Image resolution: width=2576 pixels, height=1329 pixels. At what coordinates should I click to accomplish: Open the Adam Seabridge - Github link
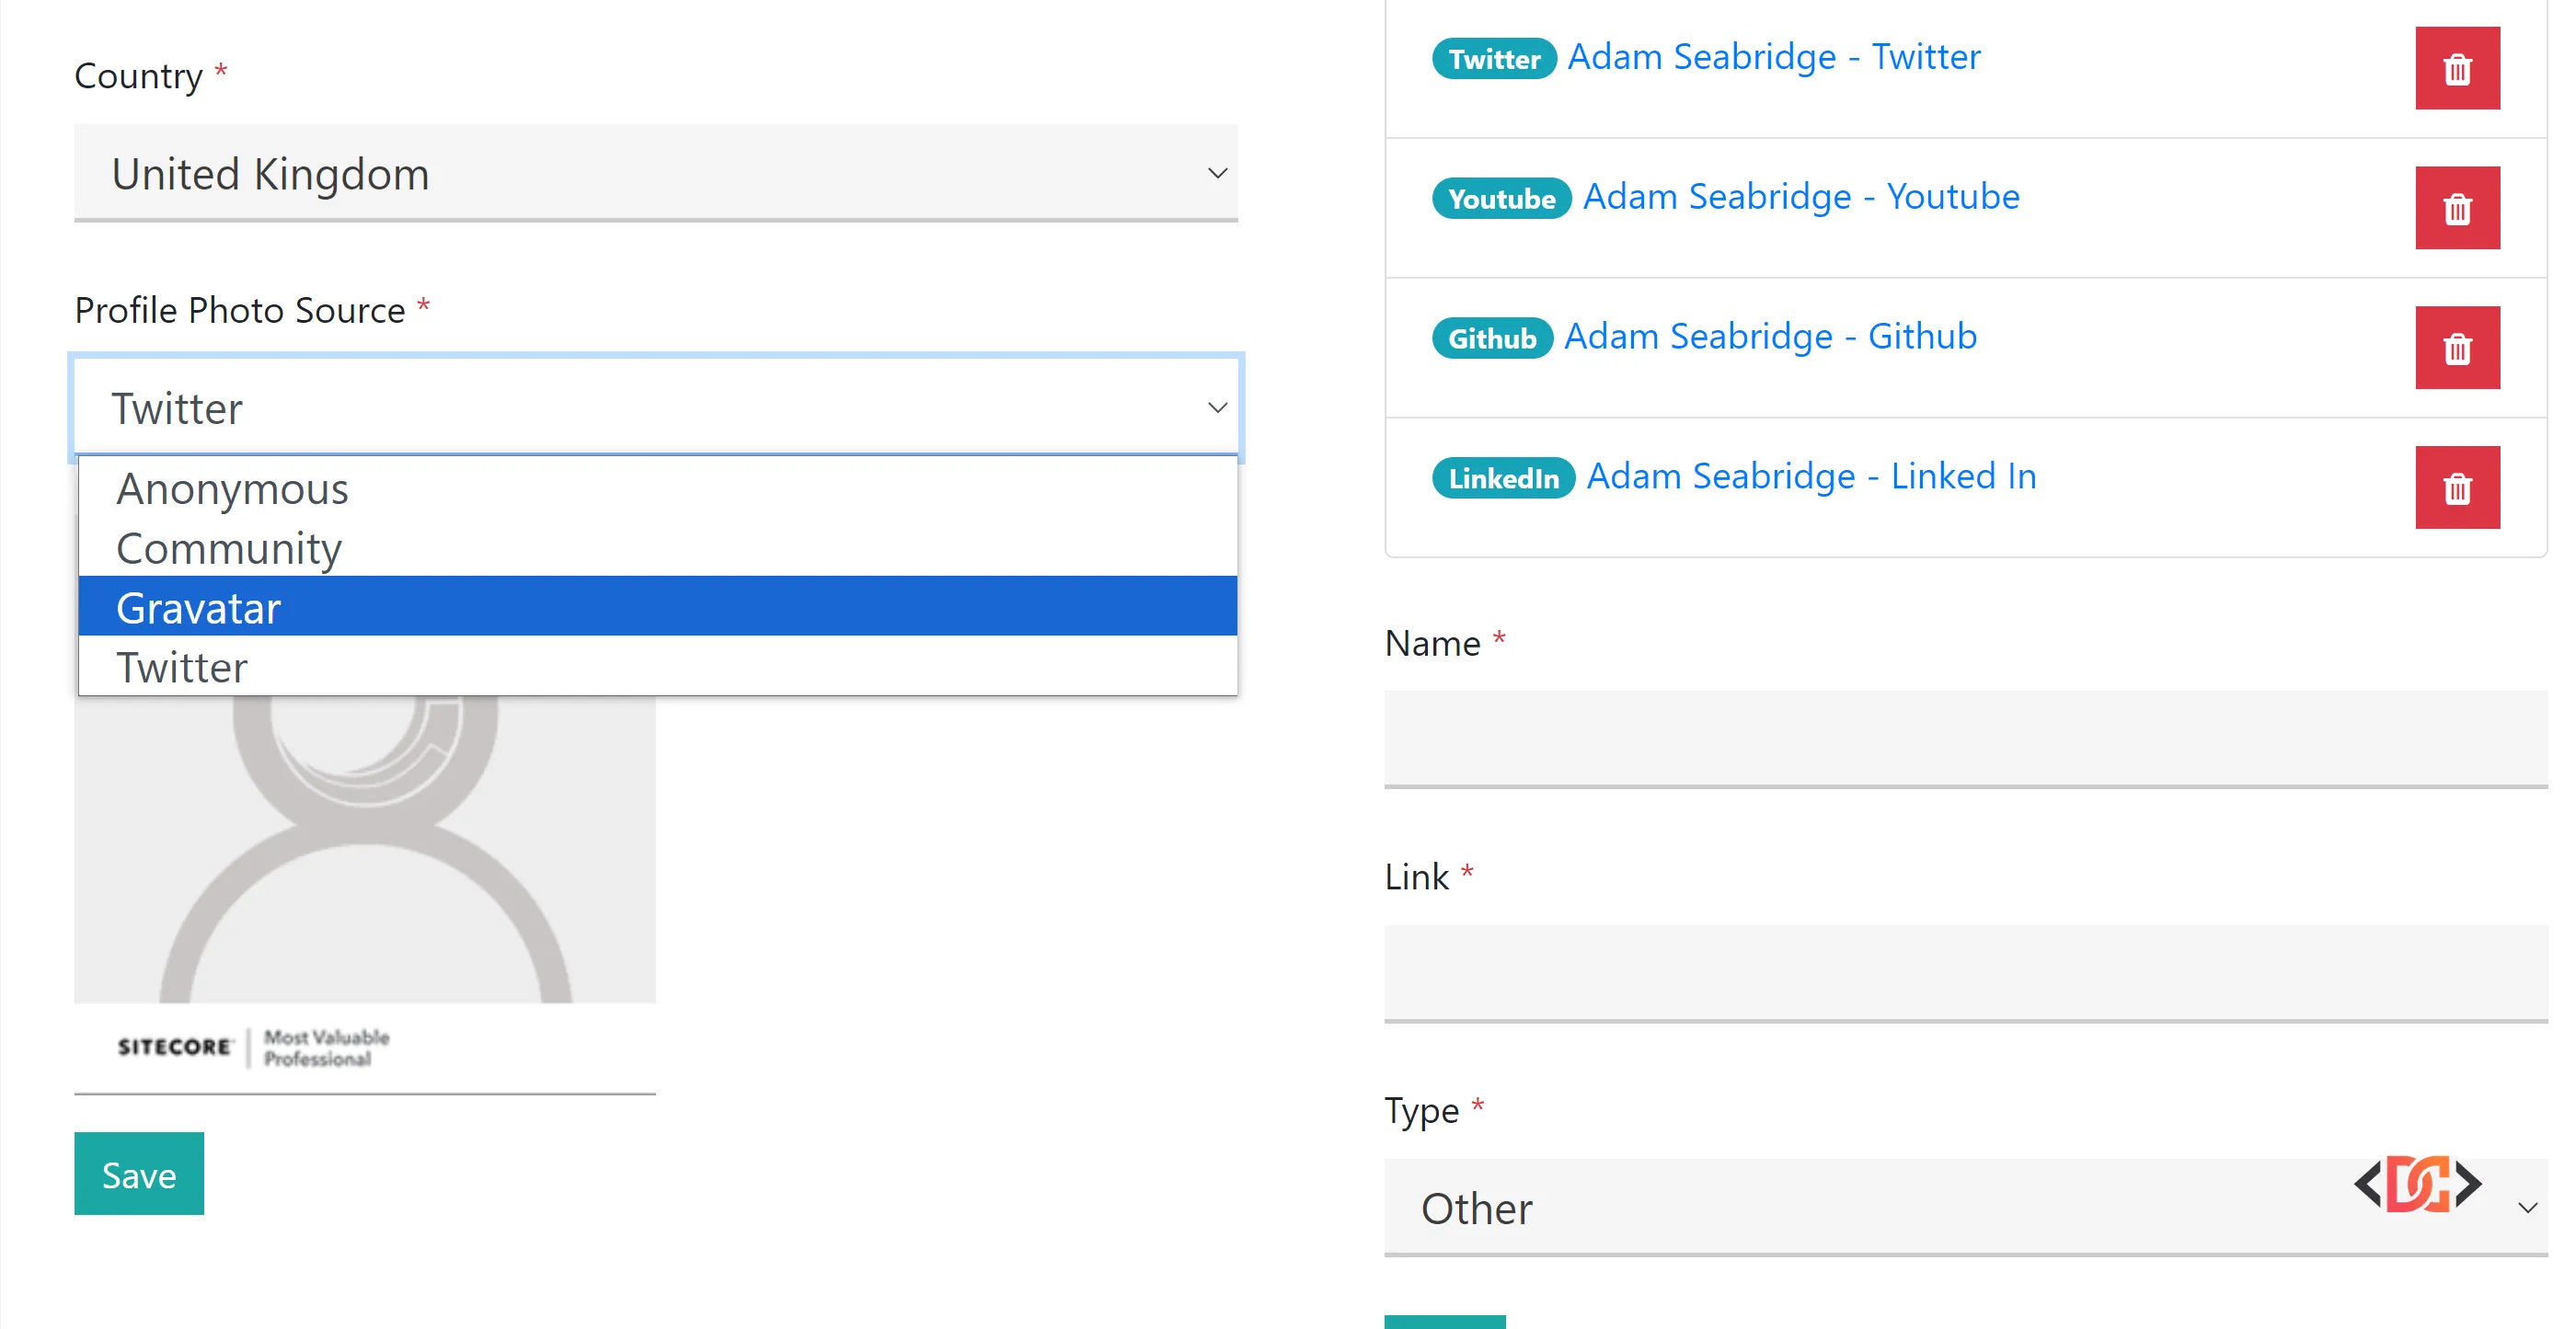click(1768, 336)
